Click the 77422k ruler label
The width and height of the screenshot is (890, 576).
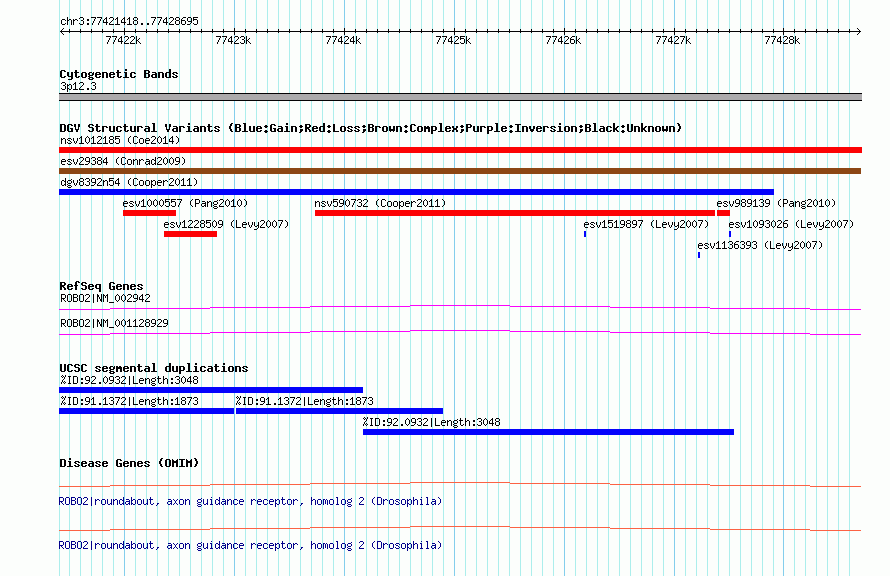(x=123, y=40)
